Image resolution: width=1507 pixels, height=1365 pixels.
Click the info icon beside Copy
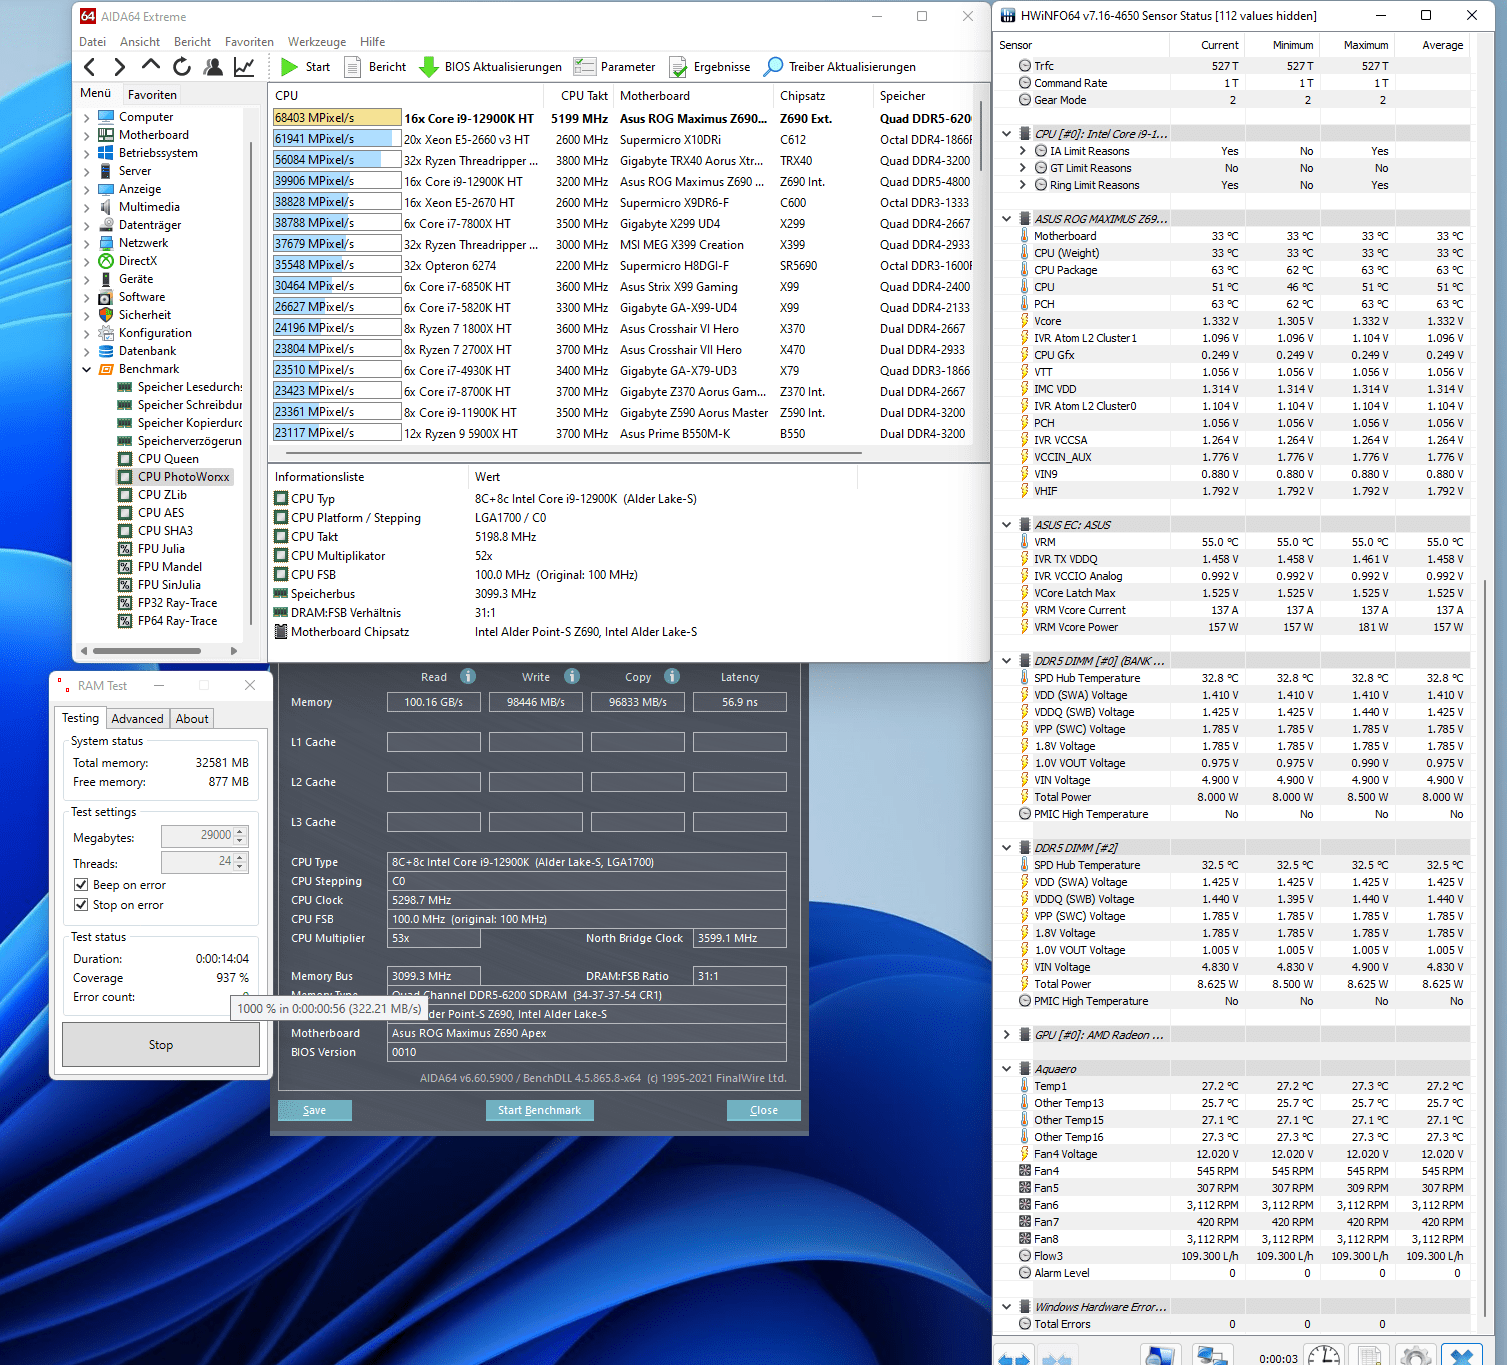pos(672,676)
